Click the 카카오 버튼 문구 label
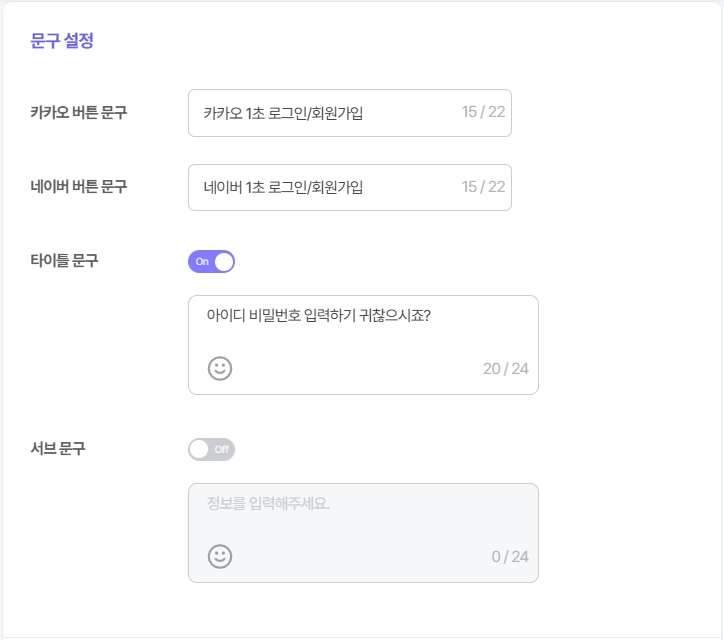This screenshot has height=640, width=724. (x=79, y=112)
